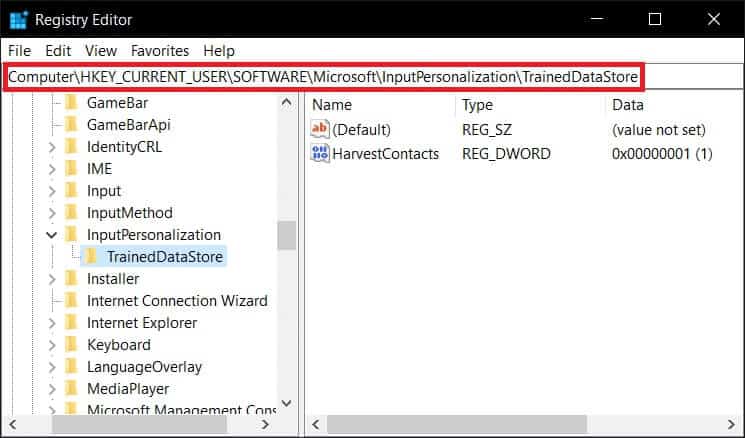The height and width of the screenshot is (438, 745).
Task: Click the InputMethod folder icon
Action: tap(71, 213)
